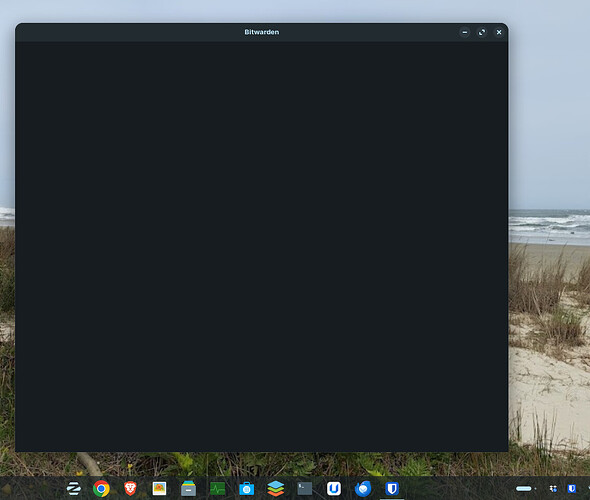Open the stacked layers app icon

tap(276, 489)
